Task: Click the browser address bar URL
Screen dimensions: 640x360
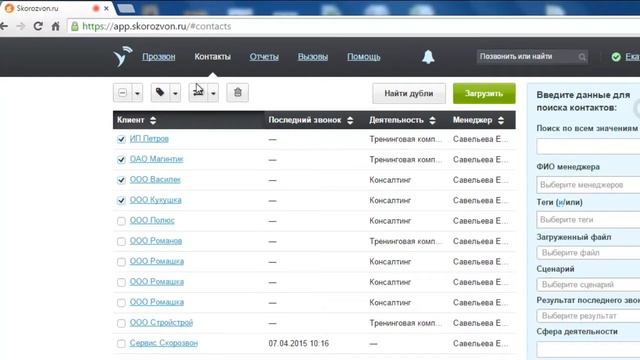Action: (x=156, y=27)
